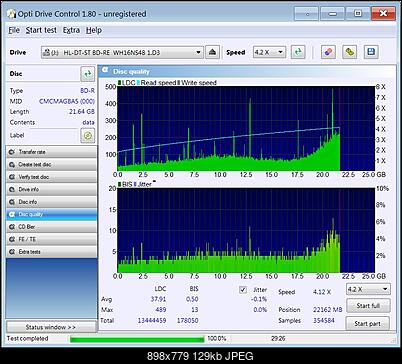Click the Jitter value -0.1%
Screen dimensions: 402x364
259,299
